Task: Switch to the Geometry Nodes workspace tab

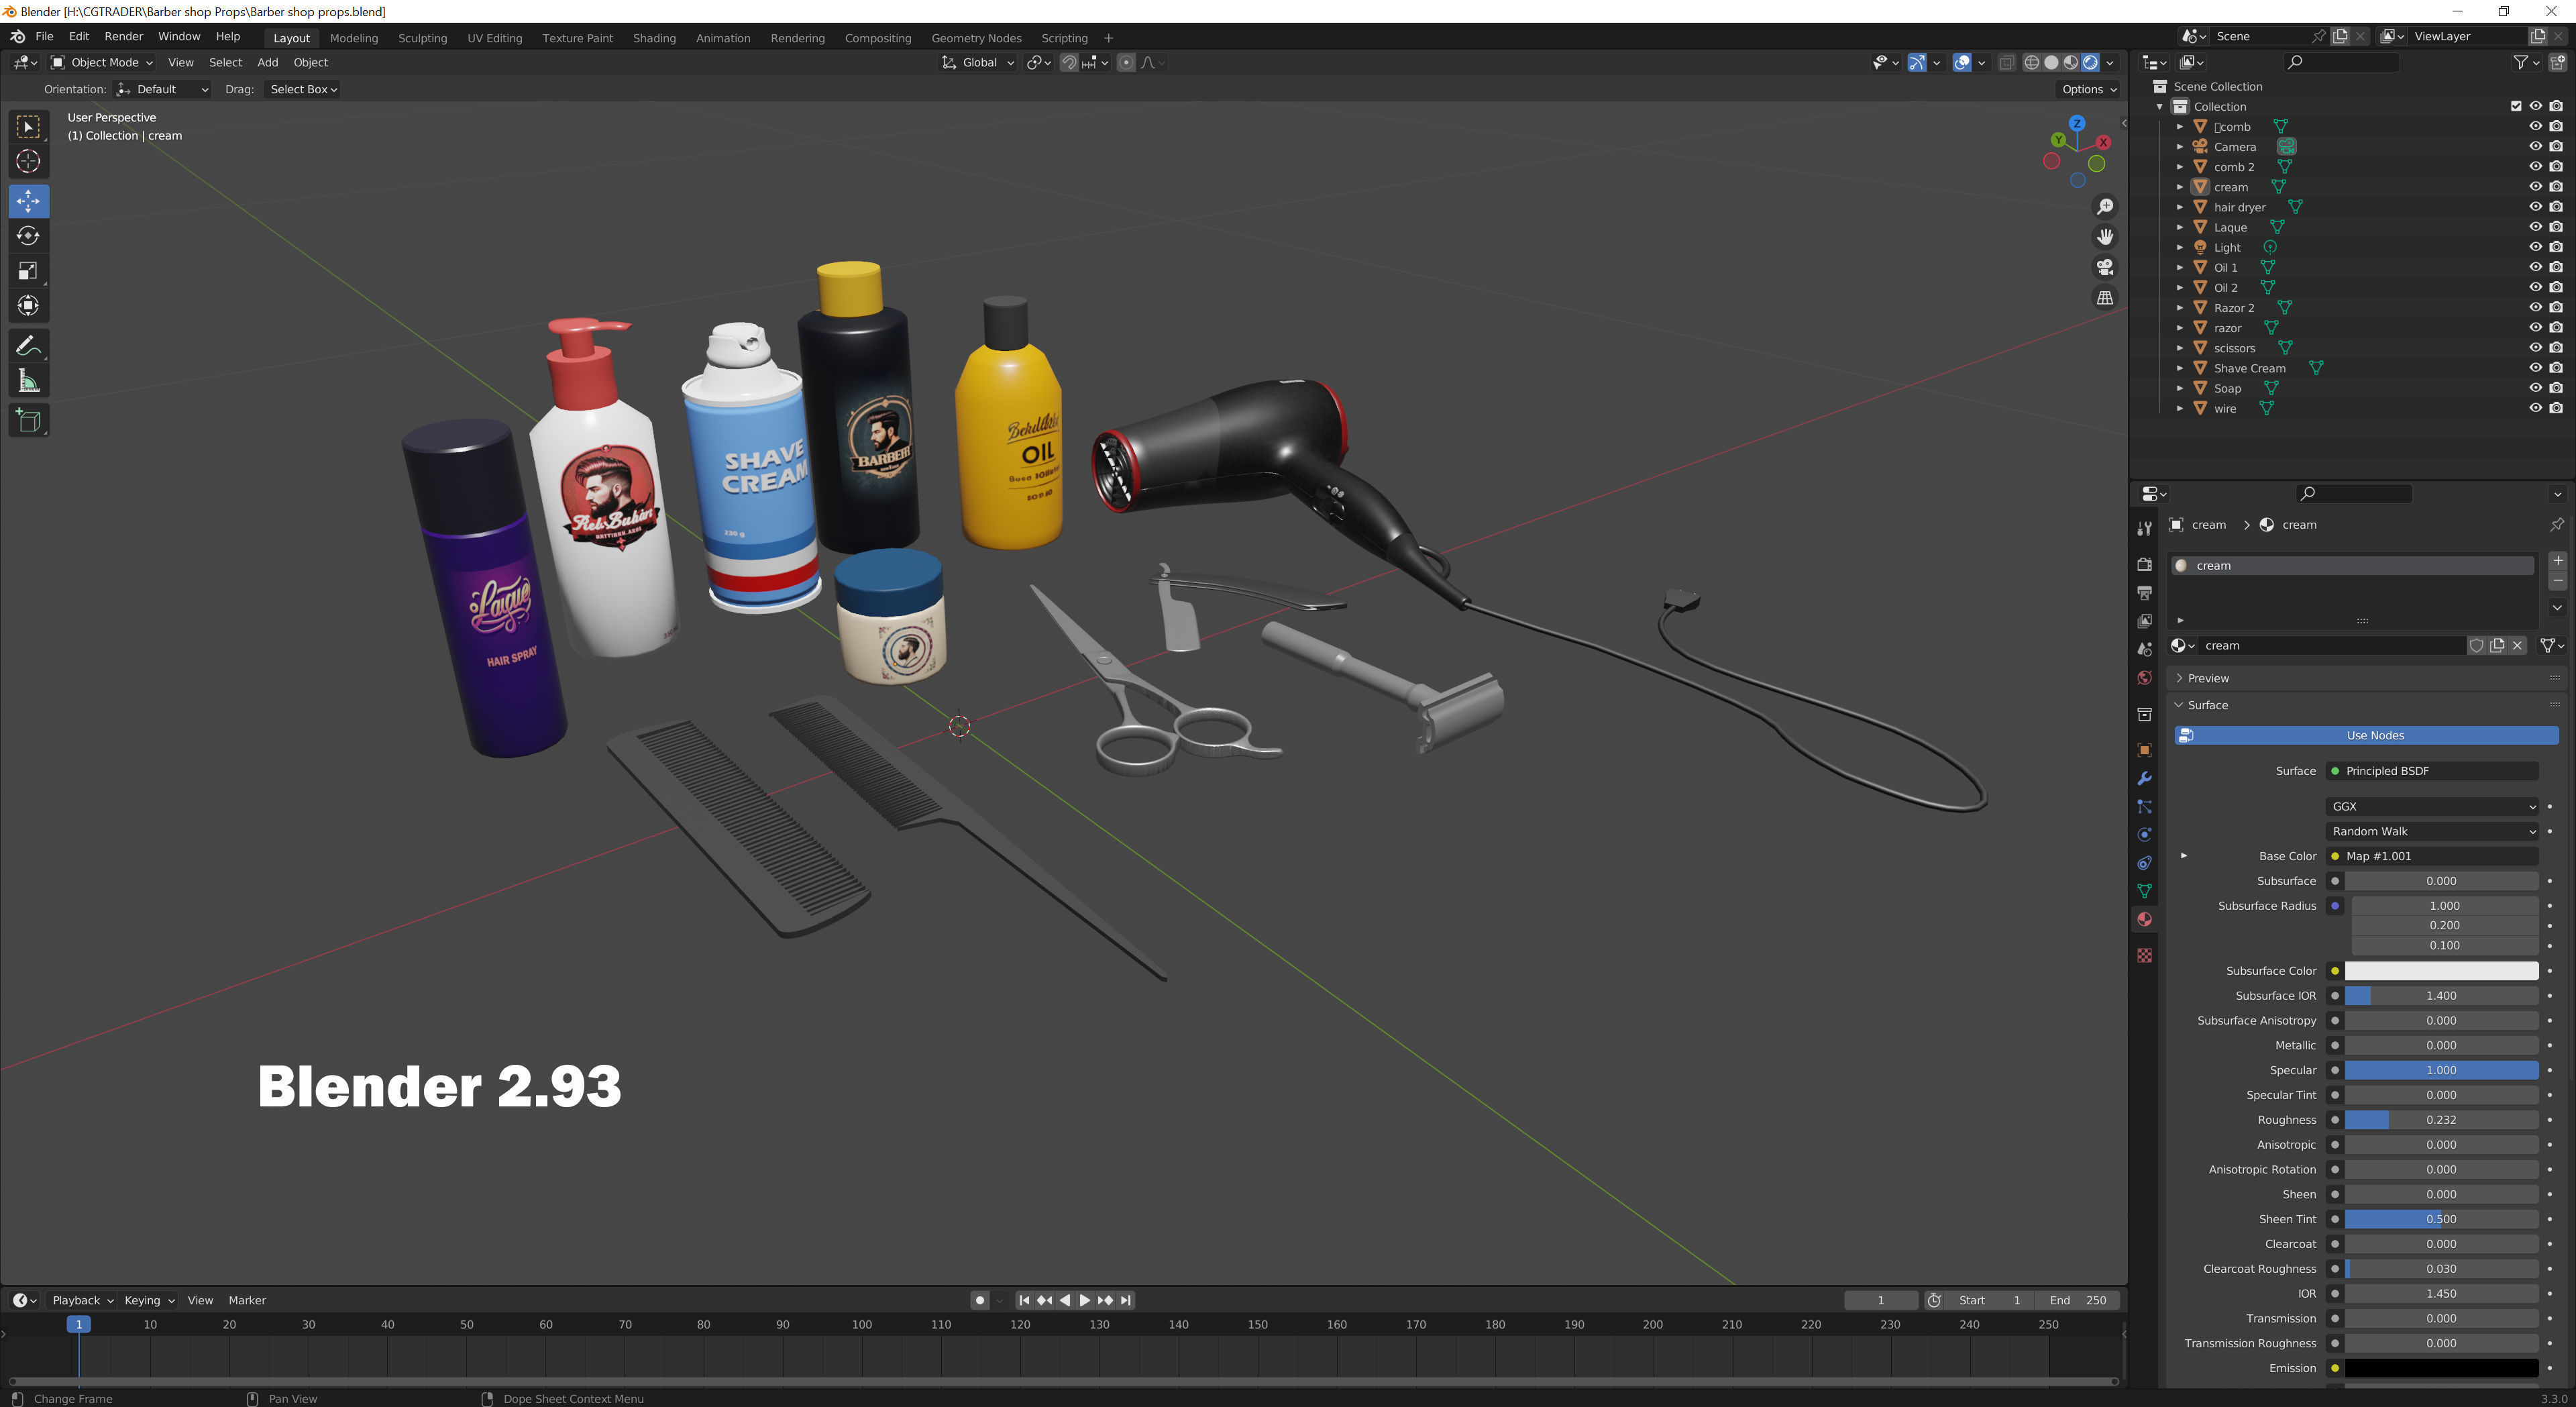Action: point(976,38)
